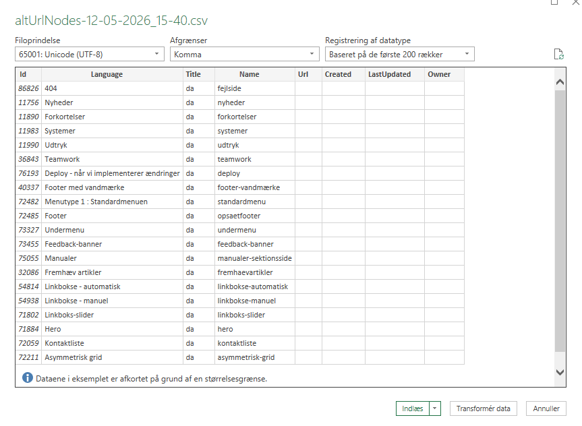Click the info icon beside truncation notice
The image size is (582, 426).
coord(27,378)
